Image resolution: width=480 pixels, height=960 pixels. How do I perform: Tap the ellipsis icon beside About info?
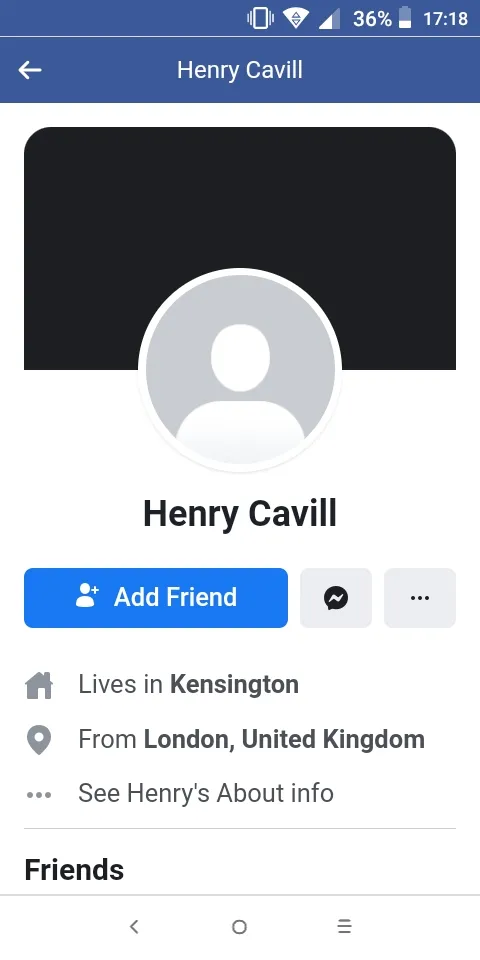(39, 795)
